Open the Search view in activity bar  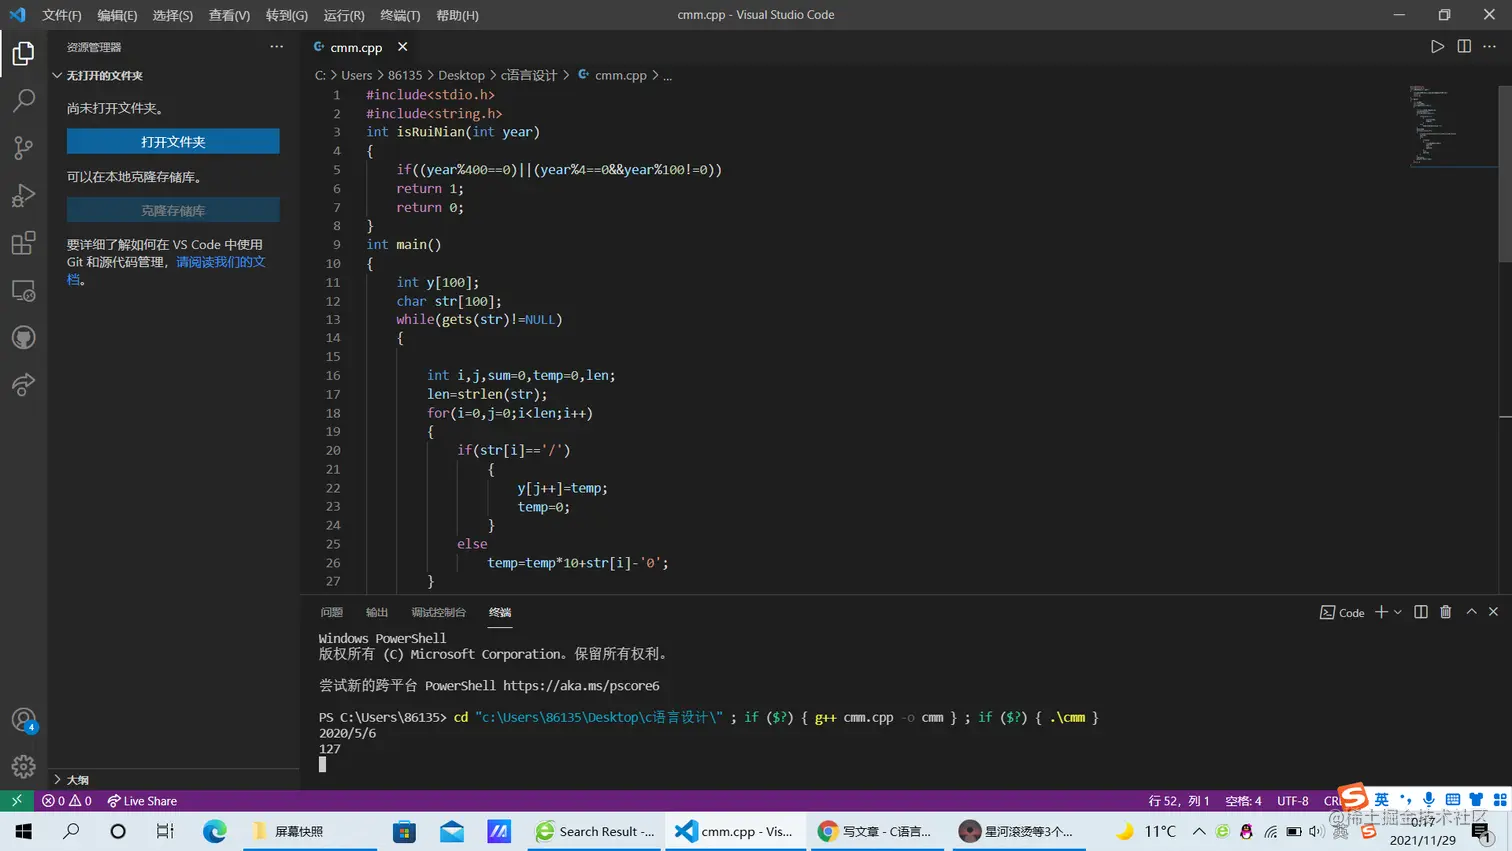[23, 100]
